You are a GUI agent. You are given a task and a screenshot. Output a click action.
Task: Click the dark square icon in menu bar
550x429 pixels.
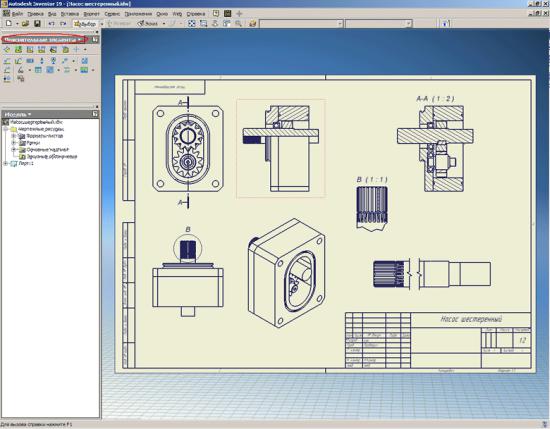pos(227,14)
